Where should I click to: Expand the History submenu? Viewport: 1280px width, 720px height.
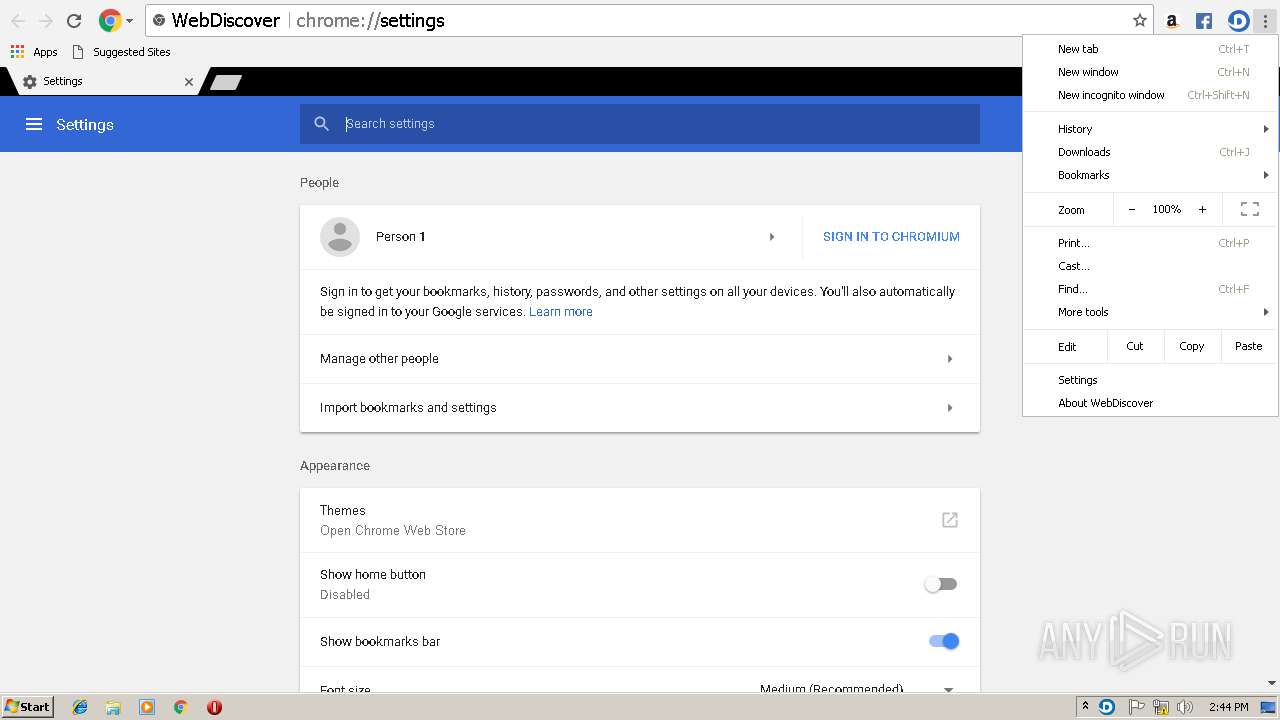tap(1150, 129)
